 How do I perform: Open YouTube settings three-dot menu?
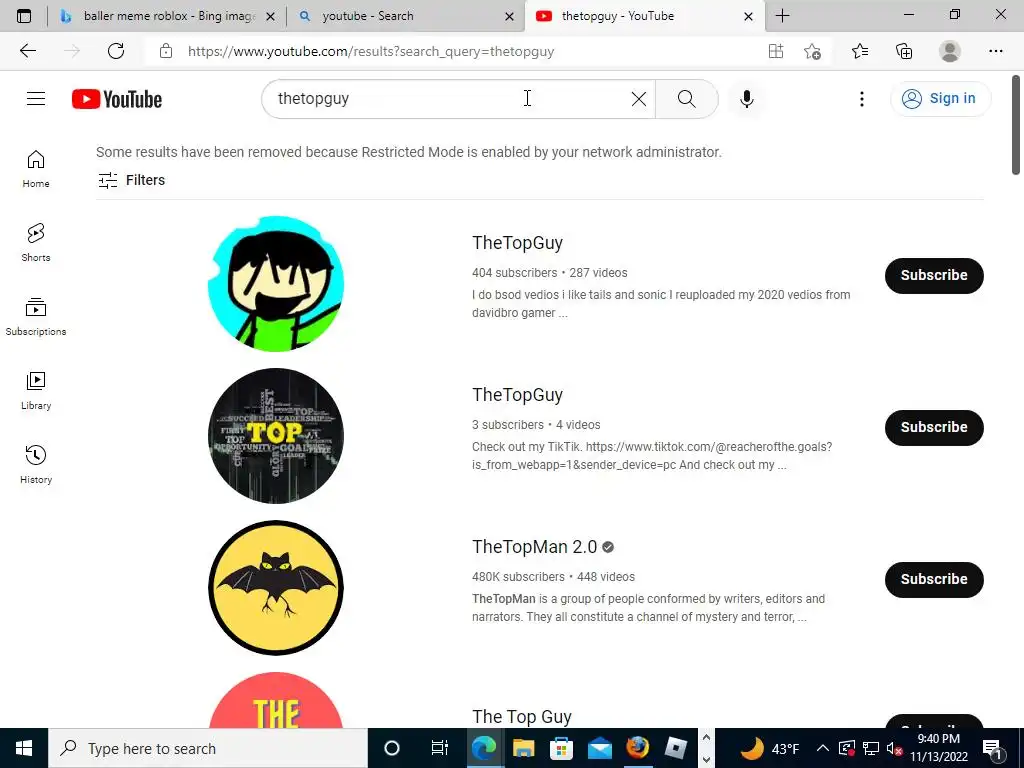pos(861,99)
